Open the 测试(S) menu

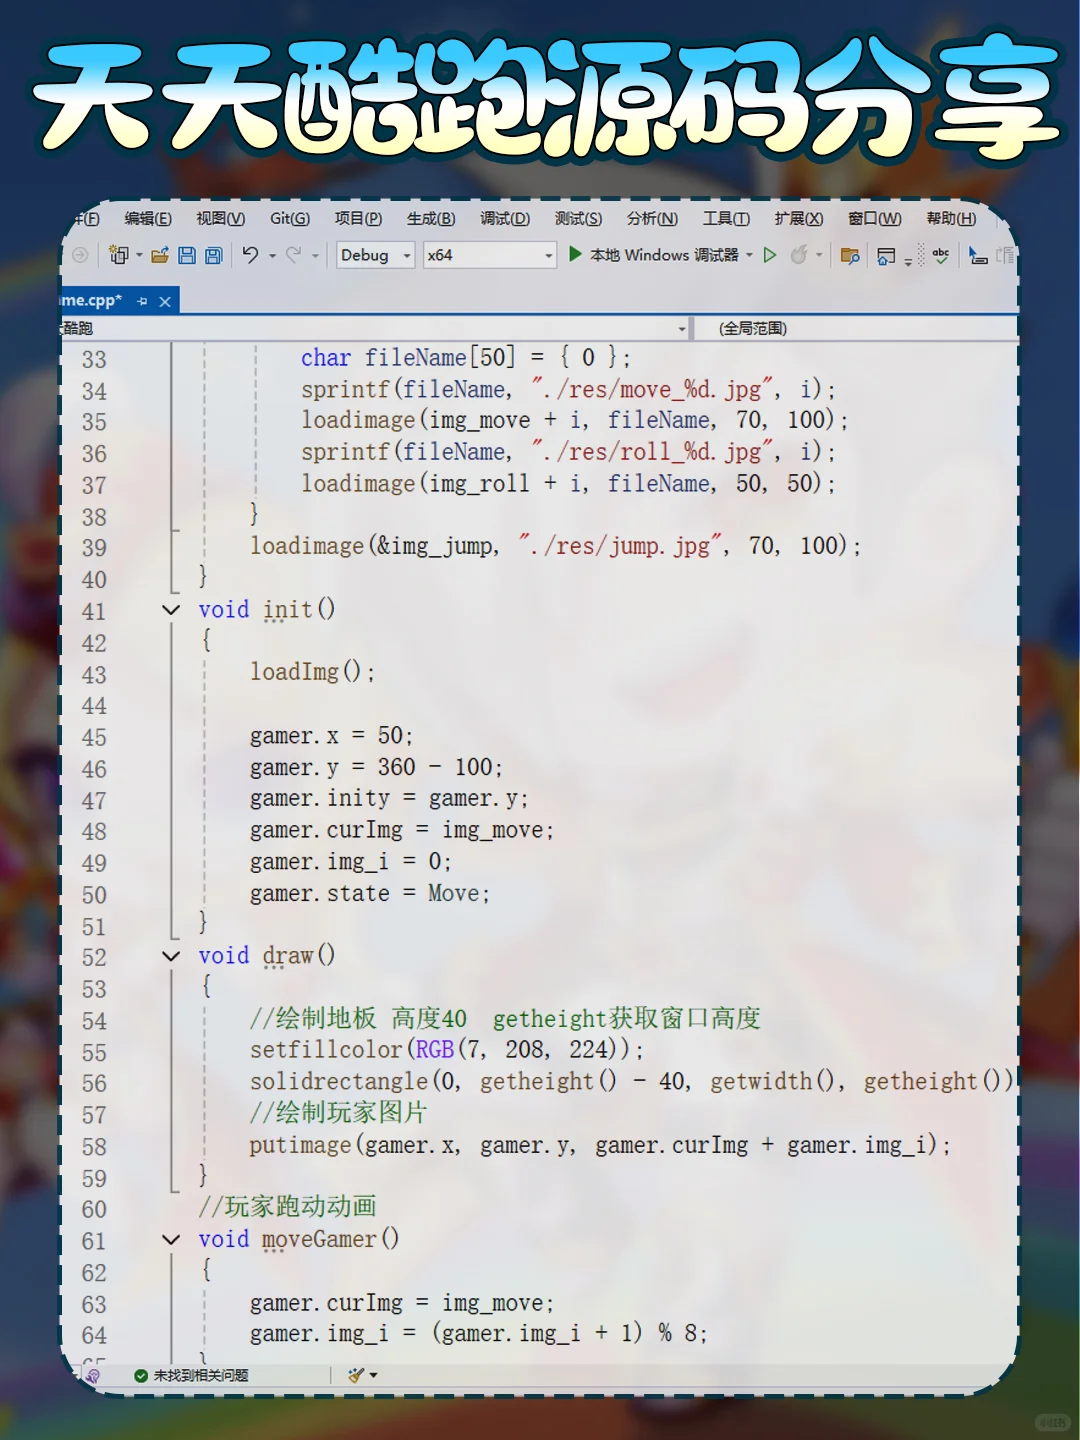click(x=578, y=219)
